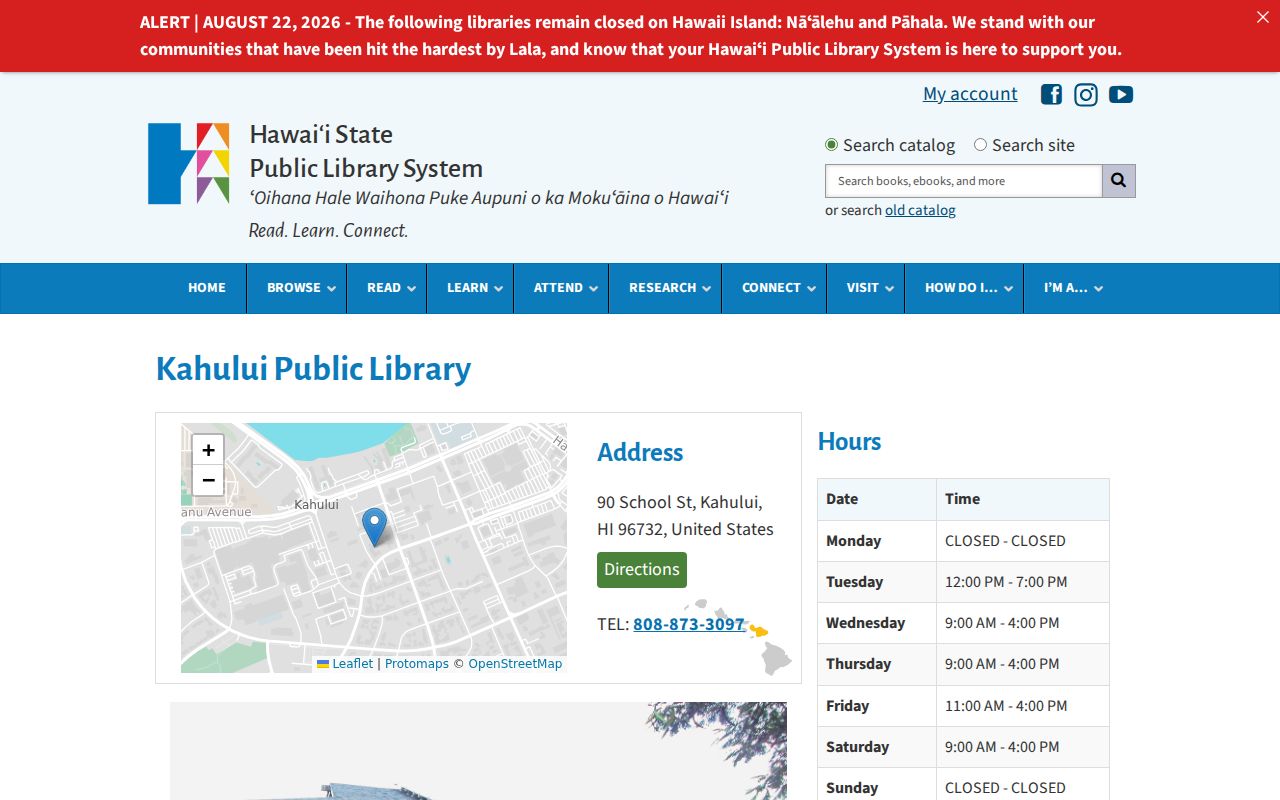Expand the I'm A... menu
This screenshot has width=1280, height=800.
coord(1069,288)
